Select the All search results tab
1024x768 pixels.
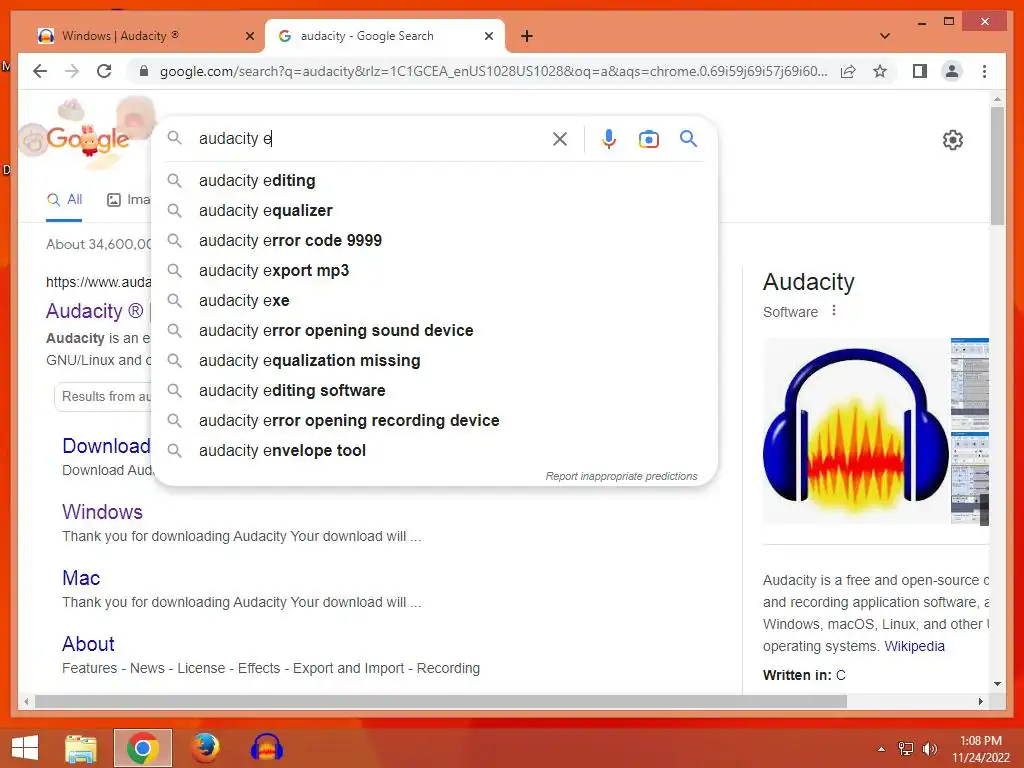64,200
